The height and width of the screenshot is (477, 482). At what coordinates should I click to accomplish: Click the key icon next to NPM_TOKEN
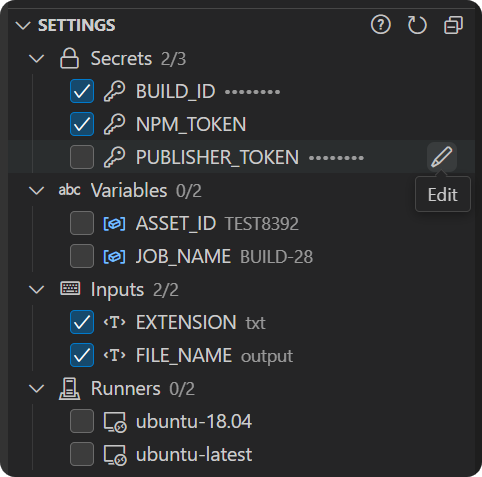tap(114, 124)
